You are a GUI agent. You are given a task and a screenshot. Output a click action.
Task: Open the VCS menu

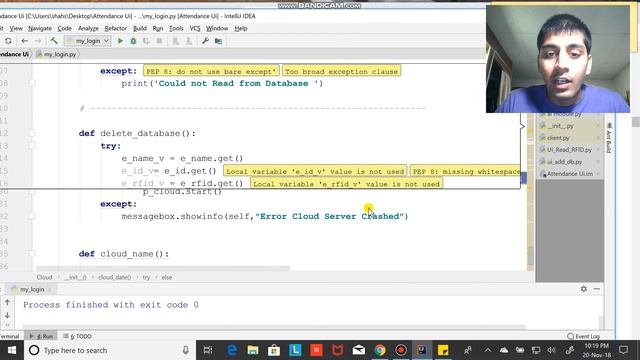[195, 28]
